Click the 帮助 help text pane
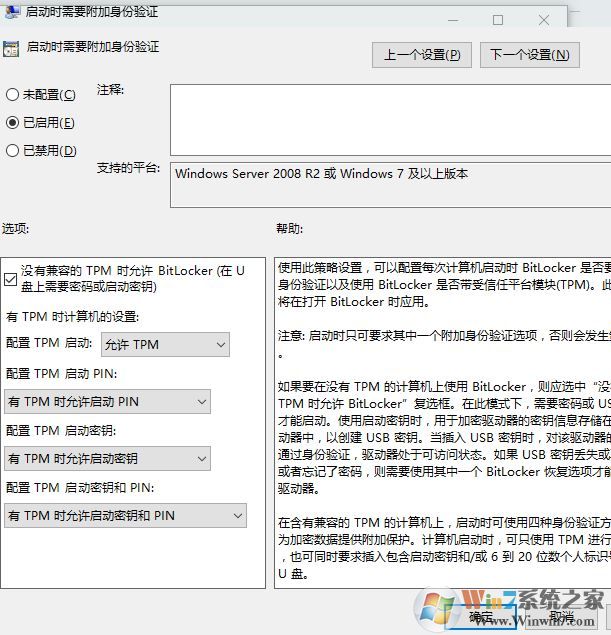The width and height of the screenshot is (611, 635). (443, 423)
